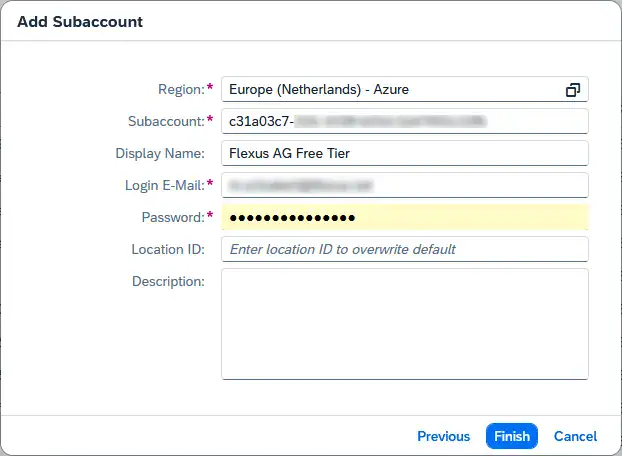622x456 pixels.
Task: Click the Region field showing Europe (Netherlands) - Azure
Action: pyautogui.click(x=390, y=90)
